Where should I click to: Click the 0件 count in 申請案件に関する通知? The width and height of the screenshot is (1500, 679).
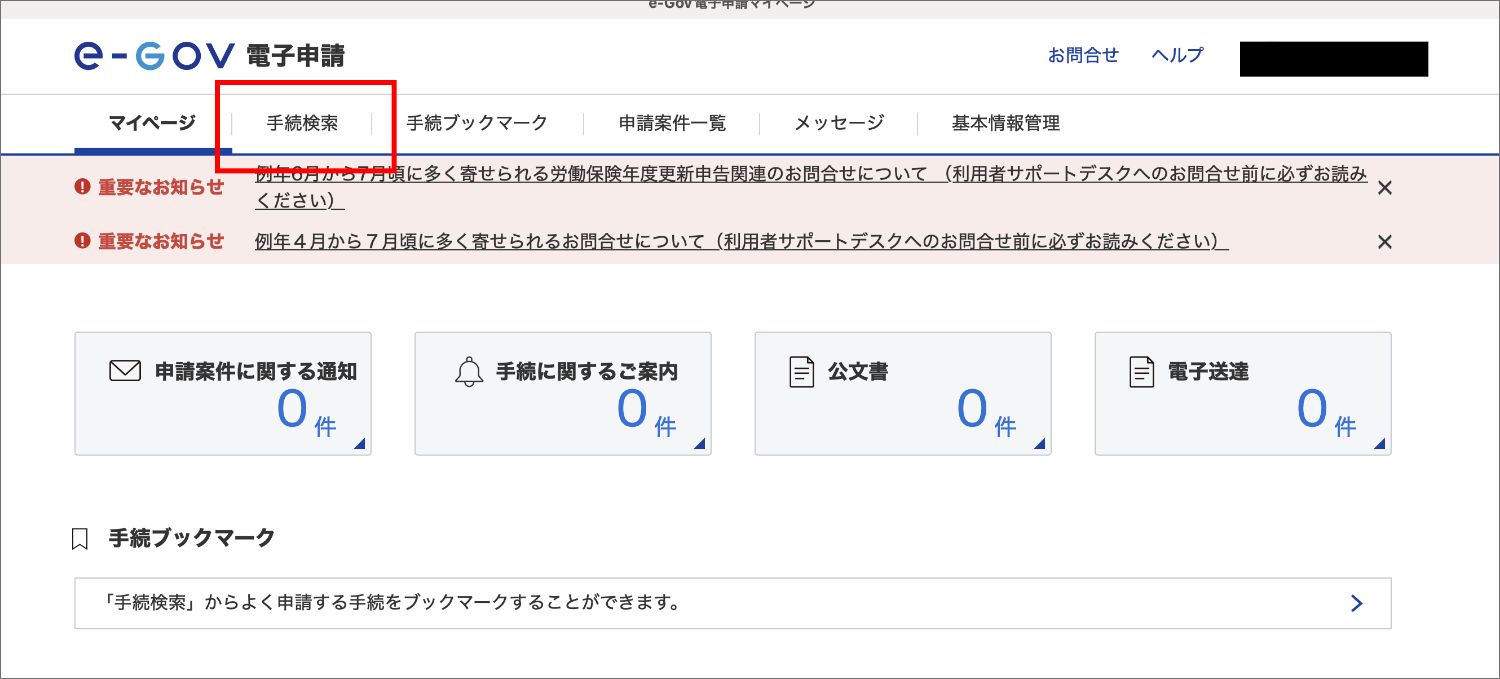tap(306, 412)
